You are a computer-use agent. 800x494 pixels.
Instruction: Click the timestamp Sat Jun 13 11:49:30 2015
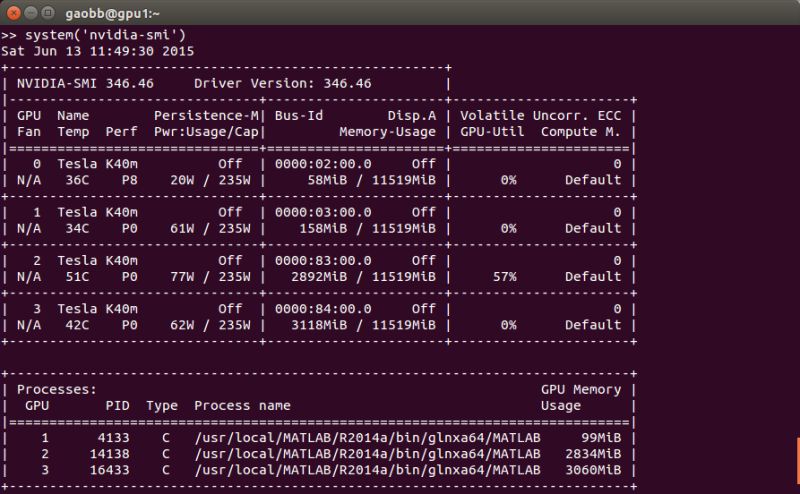pos(97,51)
